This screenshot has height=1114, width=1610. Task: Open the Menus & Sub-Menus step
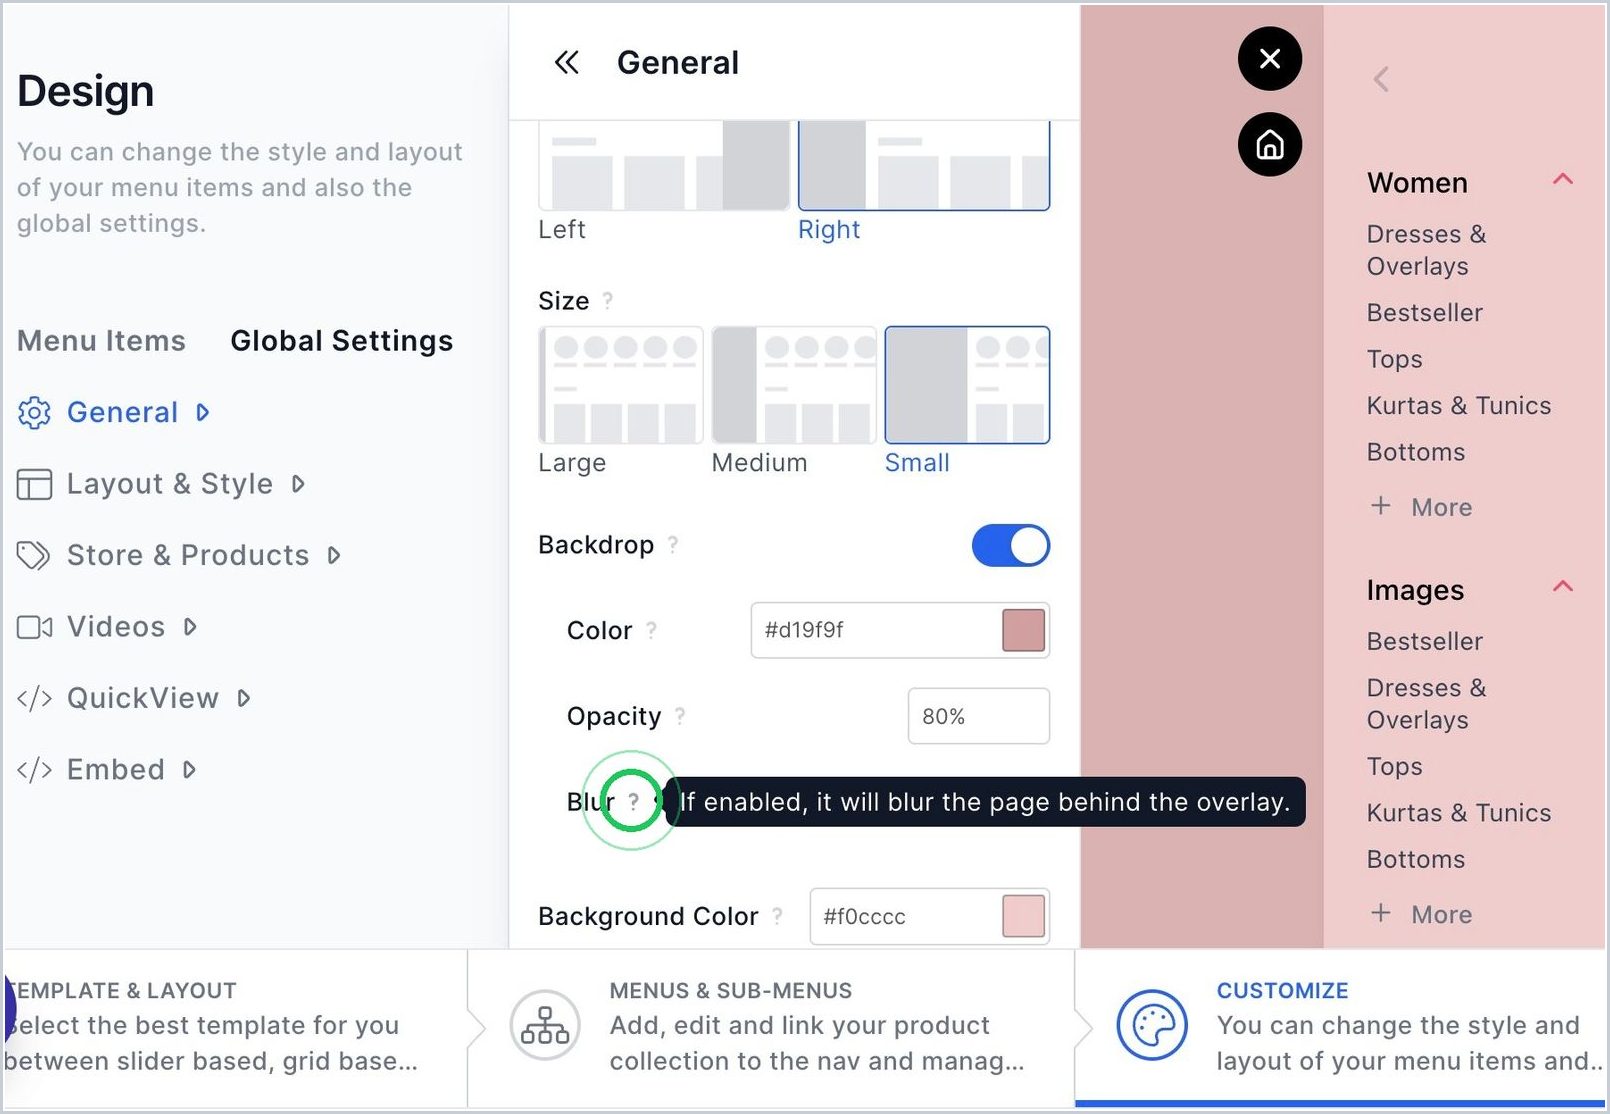771,1026
